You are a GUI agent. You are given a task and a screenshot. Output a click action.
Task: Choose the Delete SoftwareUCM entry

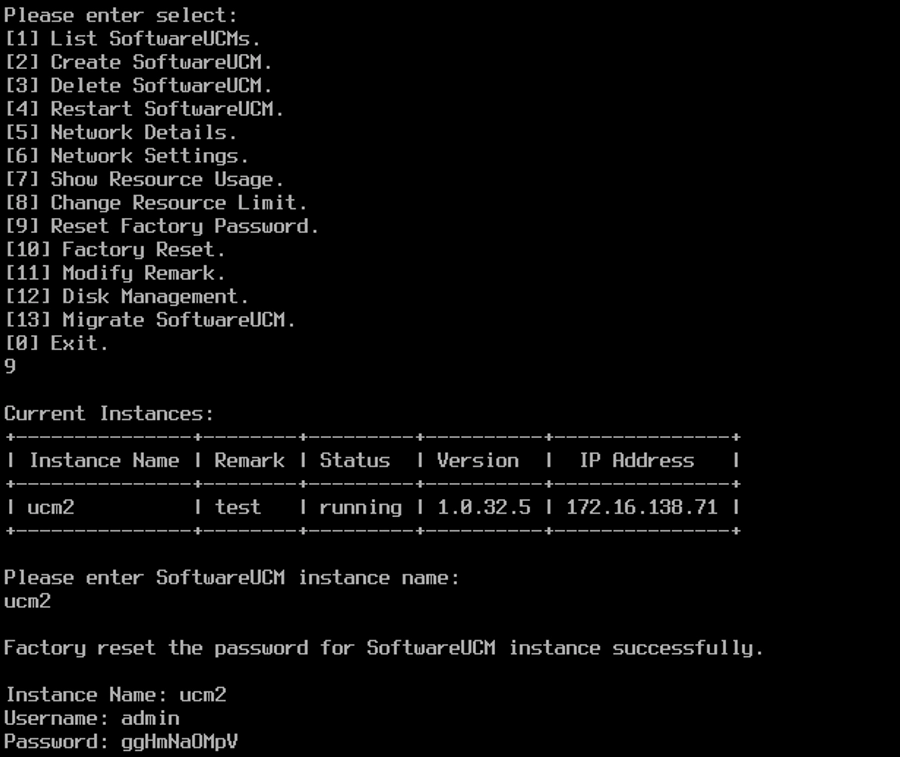coord(138,86)
